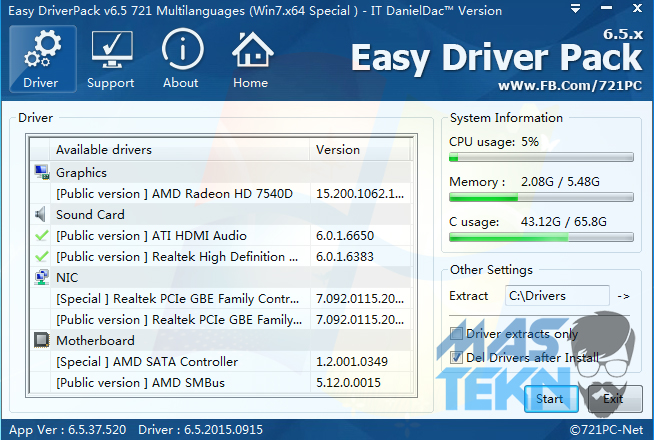Open the Support tab
Screen dimensions: 654x440
111,59
